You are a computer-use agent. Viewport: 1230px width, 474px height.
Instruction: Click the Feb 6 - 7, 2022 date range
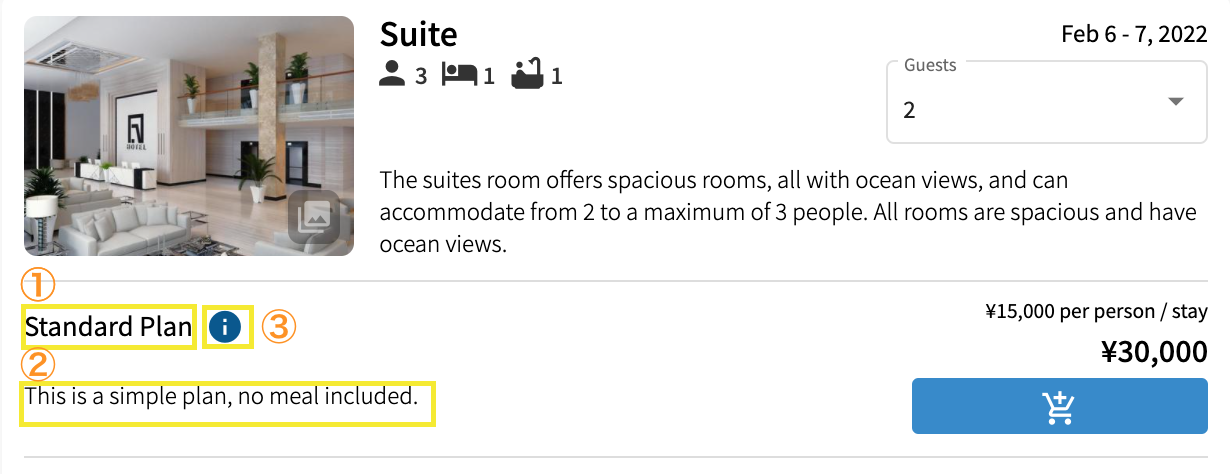coord(1134,35)
